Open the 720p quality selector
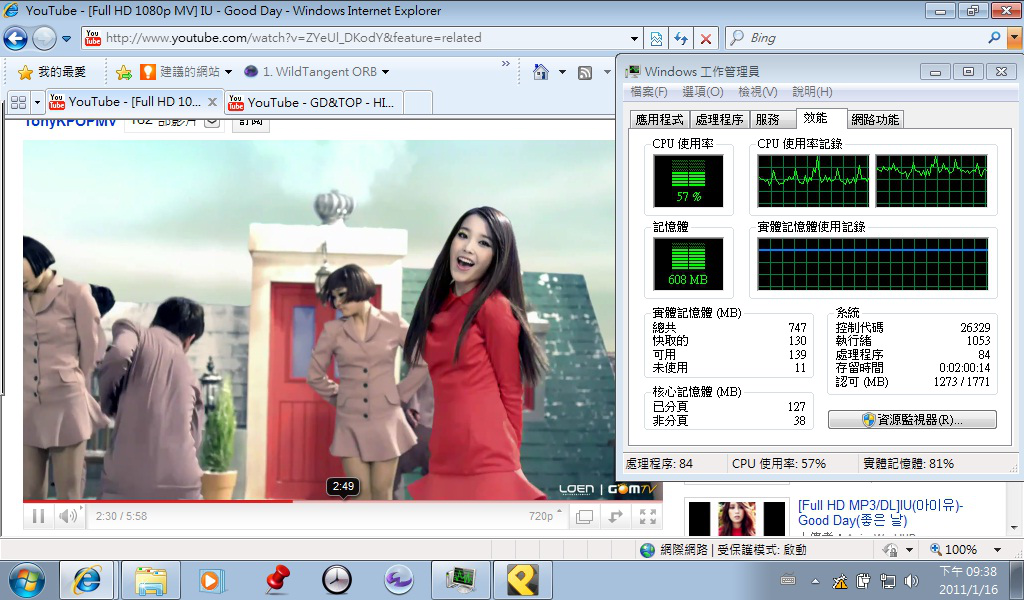This screenshot has height=600, width=1024. tap(545, 516)
